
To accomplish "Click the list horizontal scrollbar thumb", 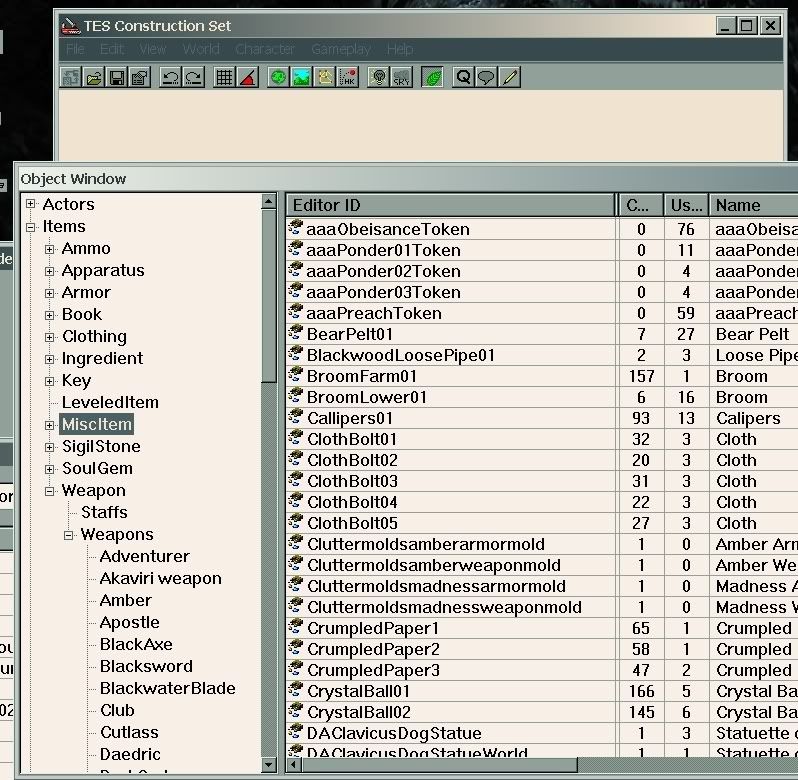I will pos(439,765).
